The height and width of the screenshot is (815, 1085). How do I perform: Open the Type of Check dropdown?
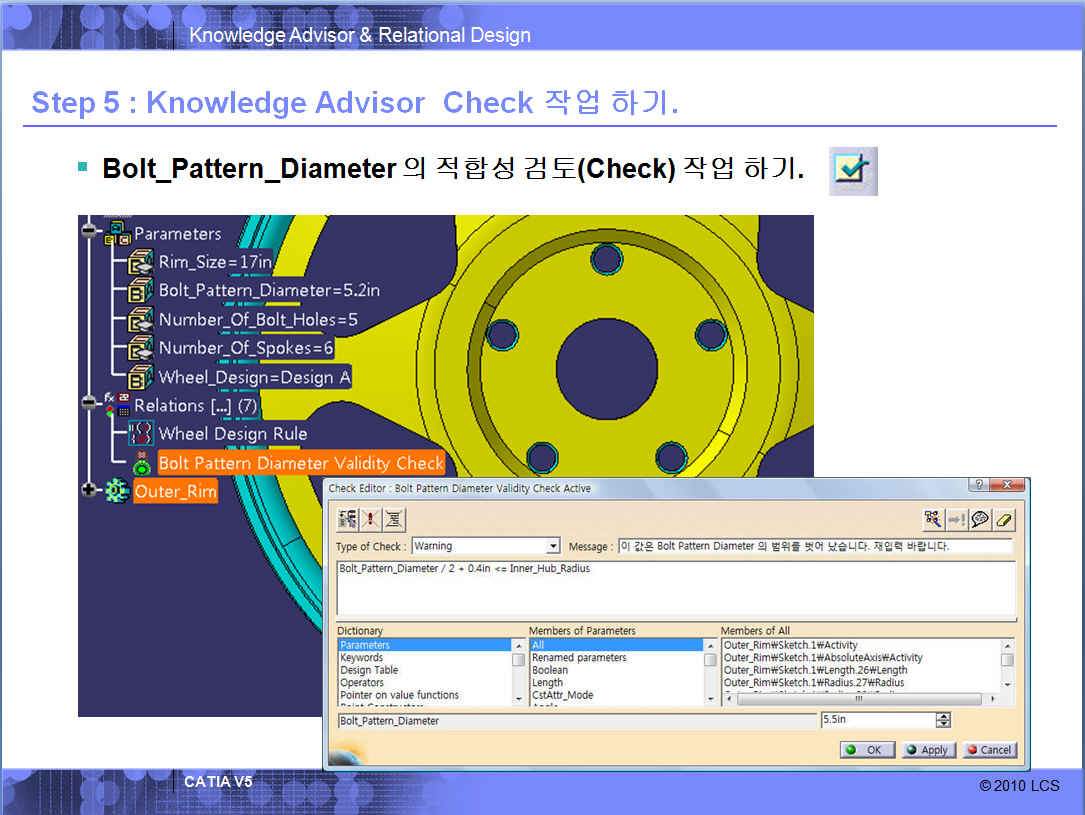point(553,547)
